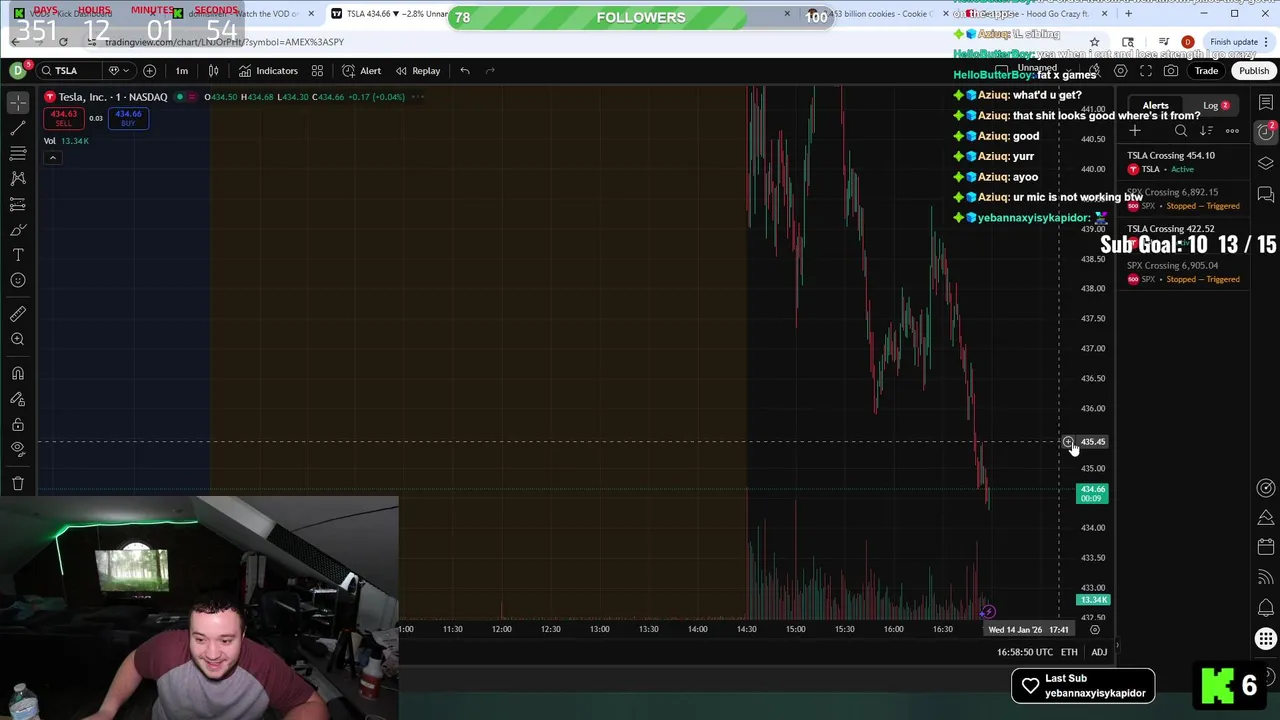Toggle magnet mode for drawings
The height and width of the screenshot is (720, 1280).
pyautogui.click(x=17, y=373)
